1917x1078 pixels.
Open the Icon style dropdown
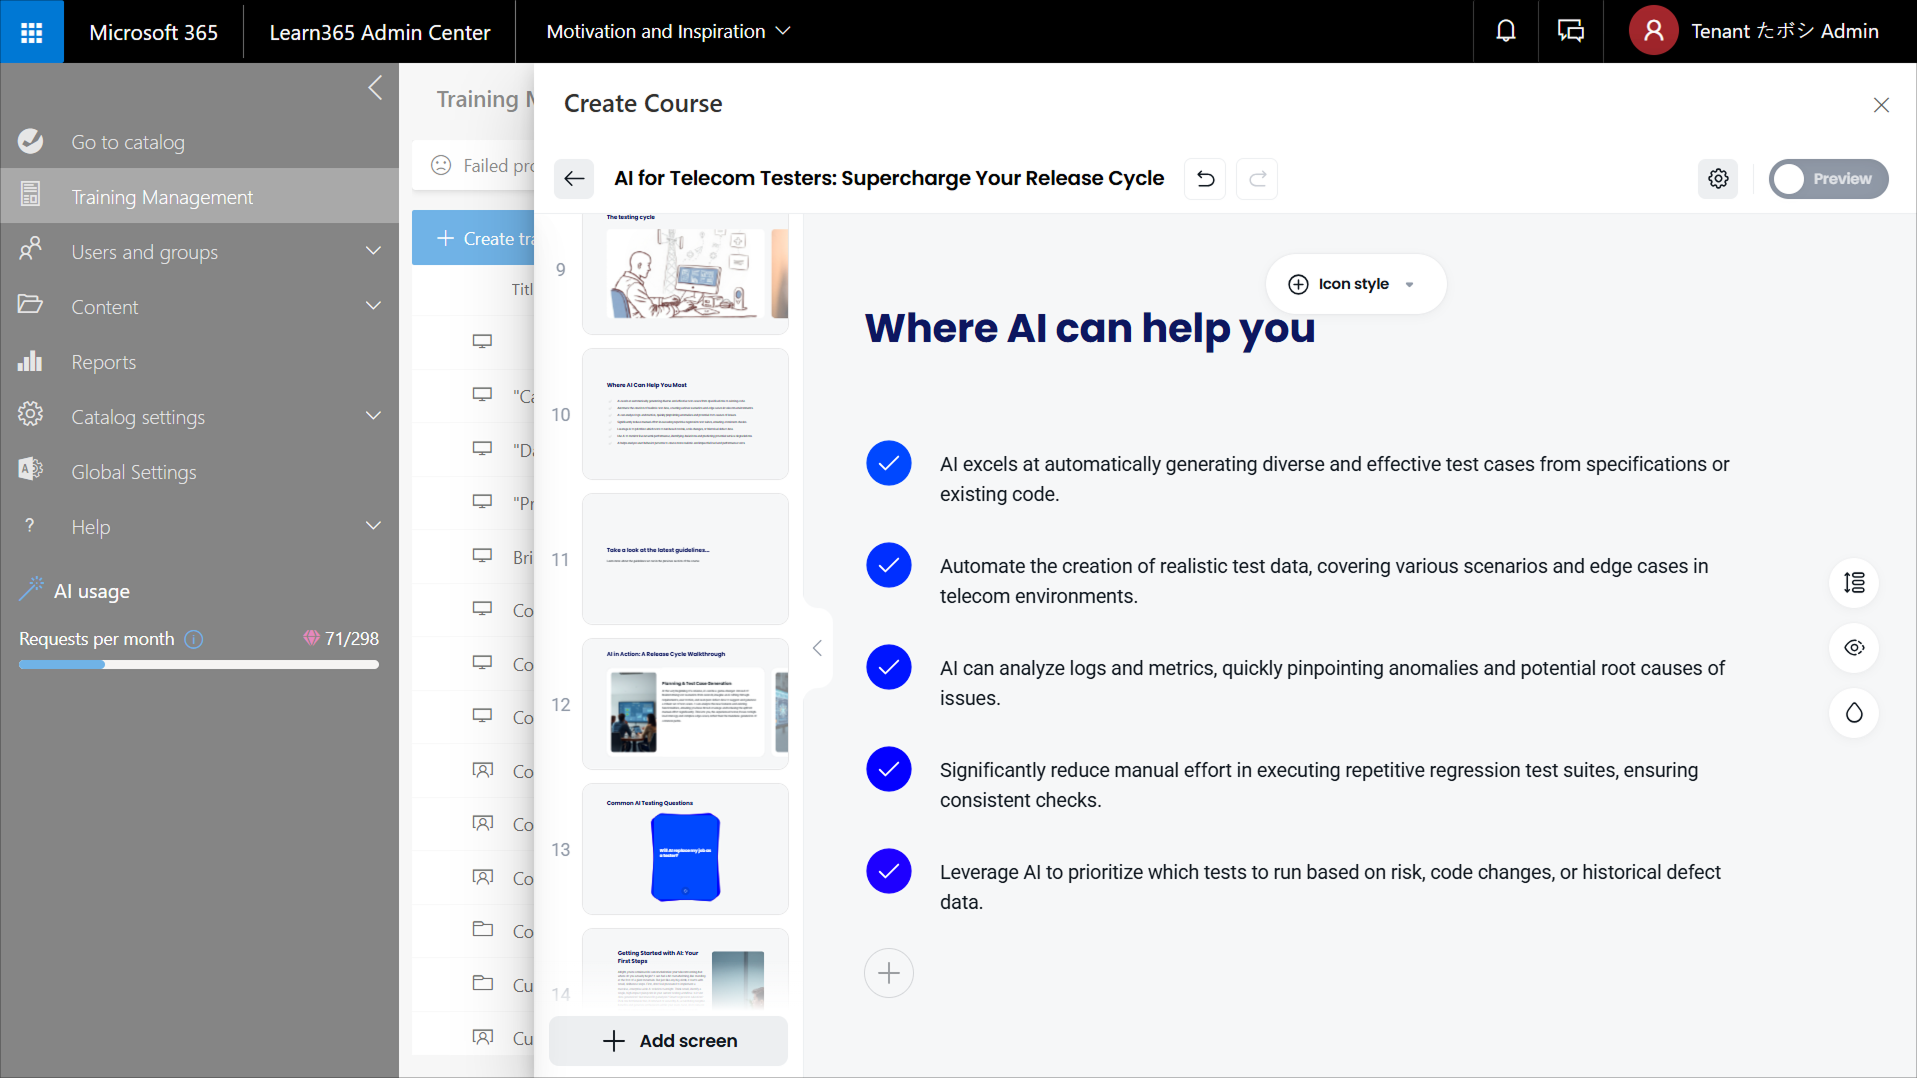click(1354, 284)
